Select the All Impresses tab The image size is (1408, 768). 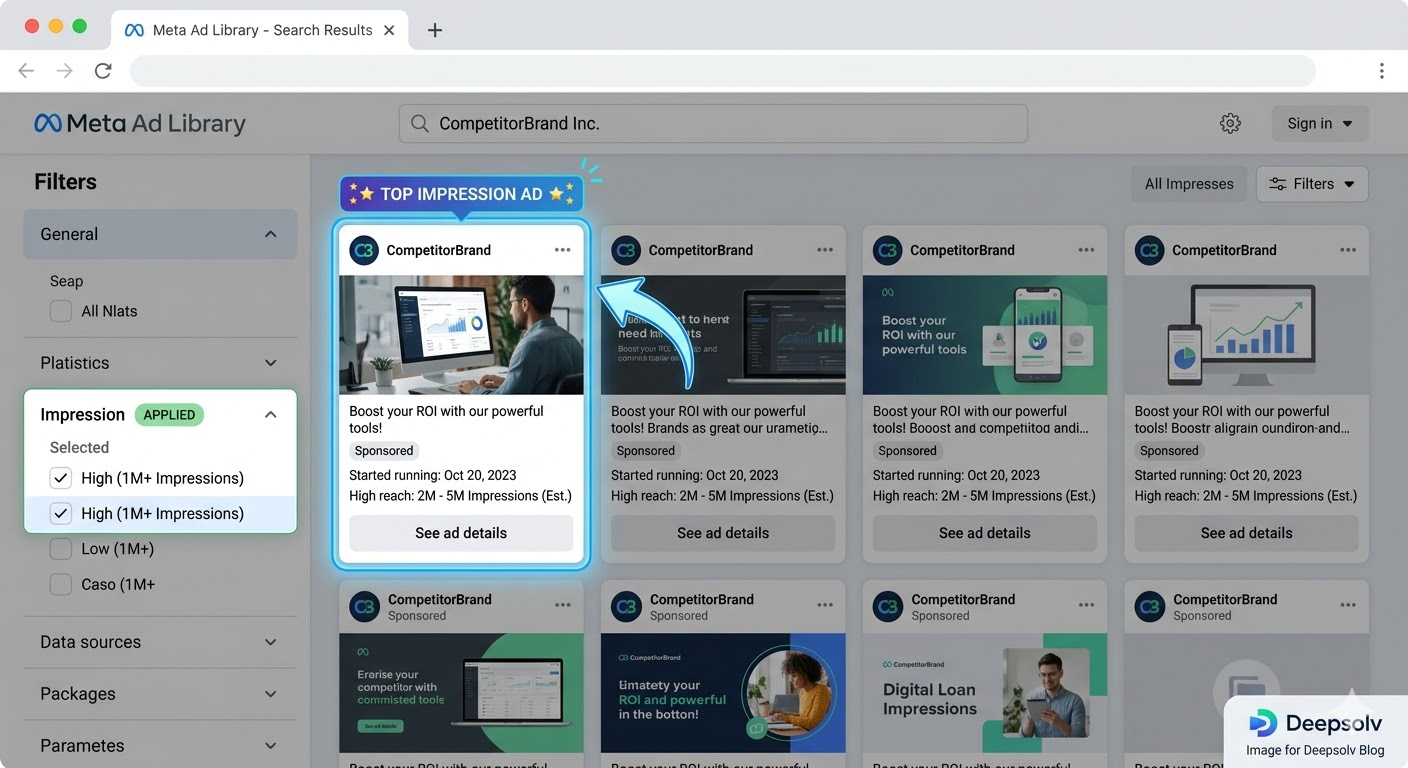click(x=1188, y=183)
